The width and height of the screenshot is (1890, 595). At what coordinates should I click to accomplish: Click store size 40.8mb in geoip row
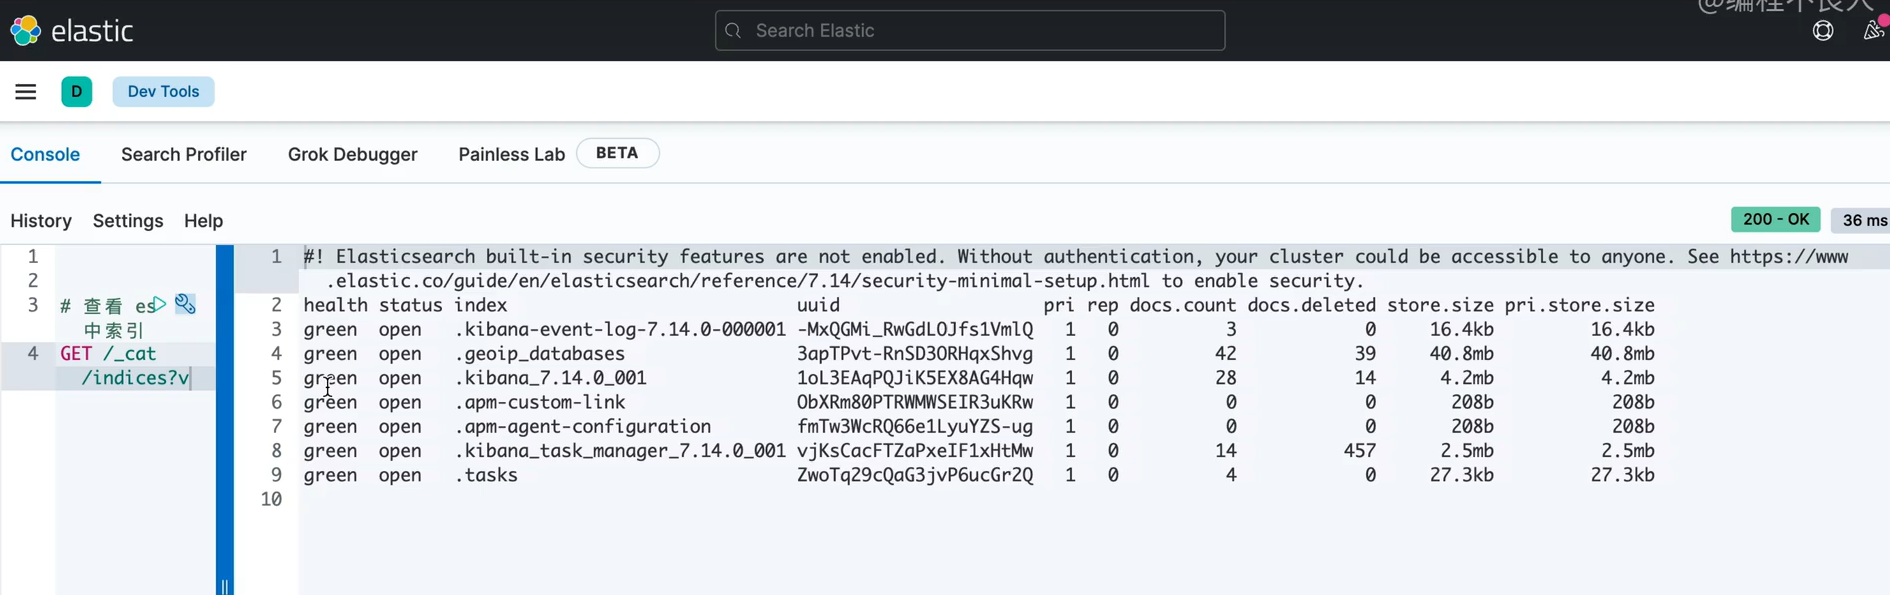(1462, 354)
